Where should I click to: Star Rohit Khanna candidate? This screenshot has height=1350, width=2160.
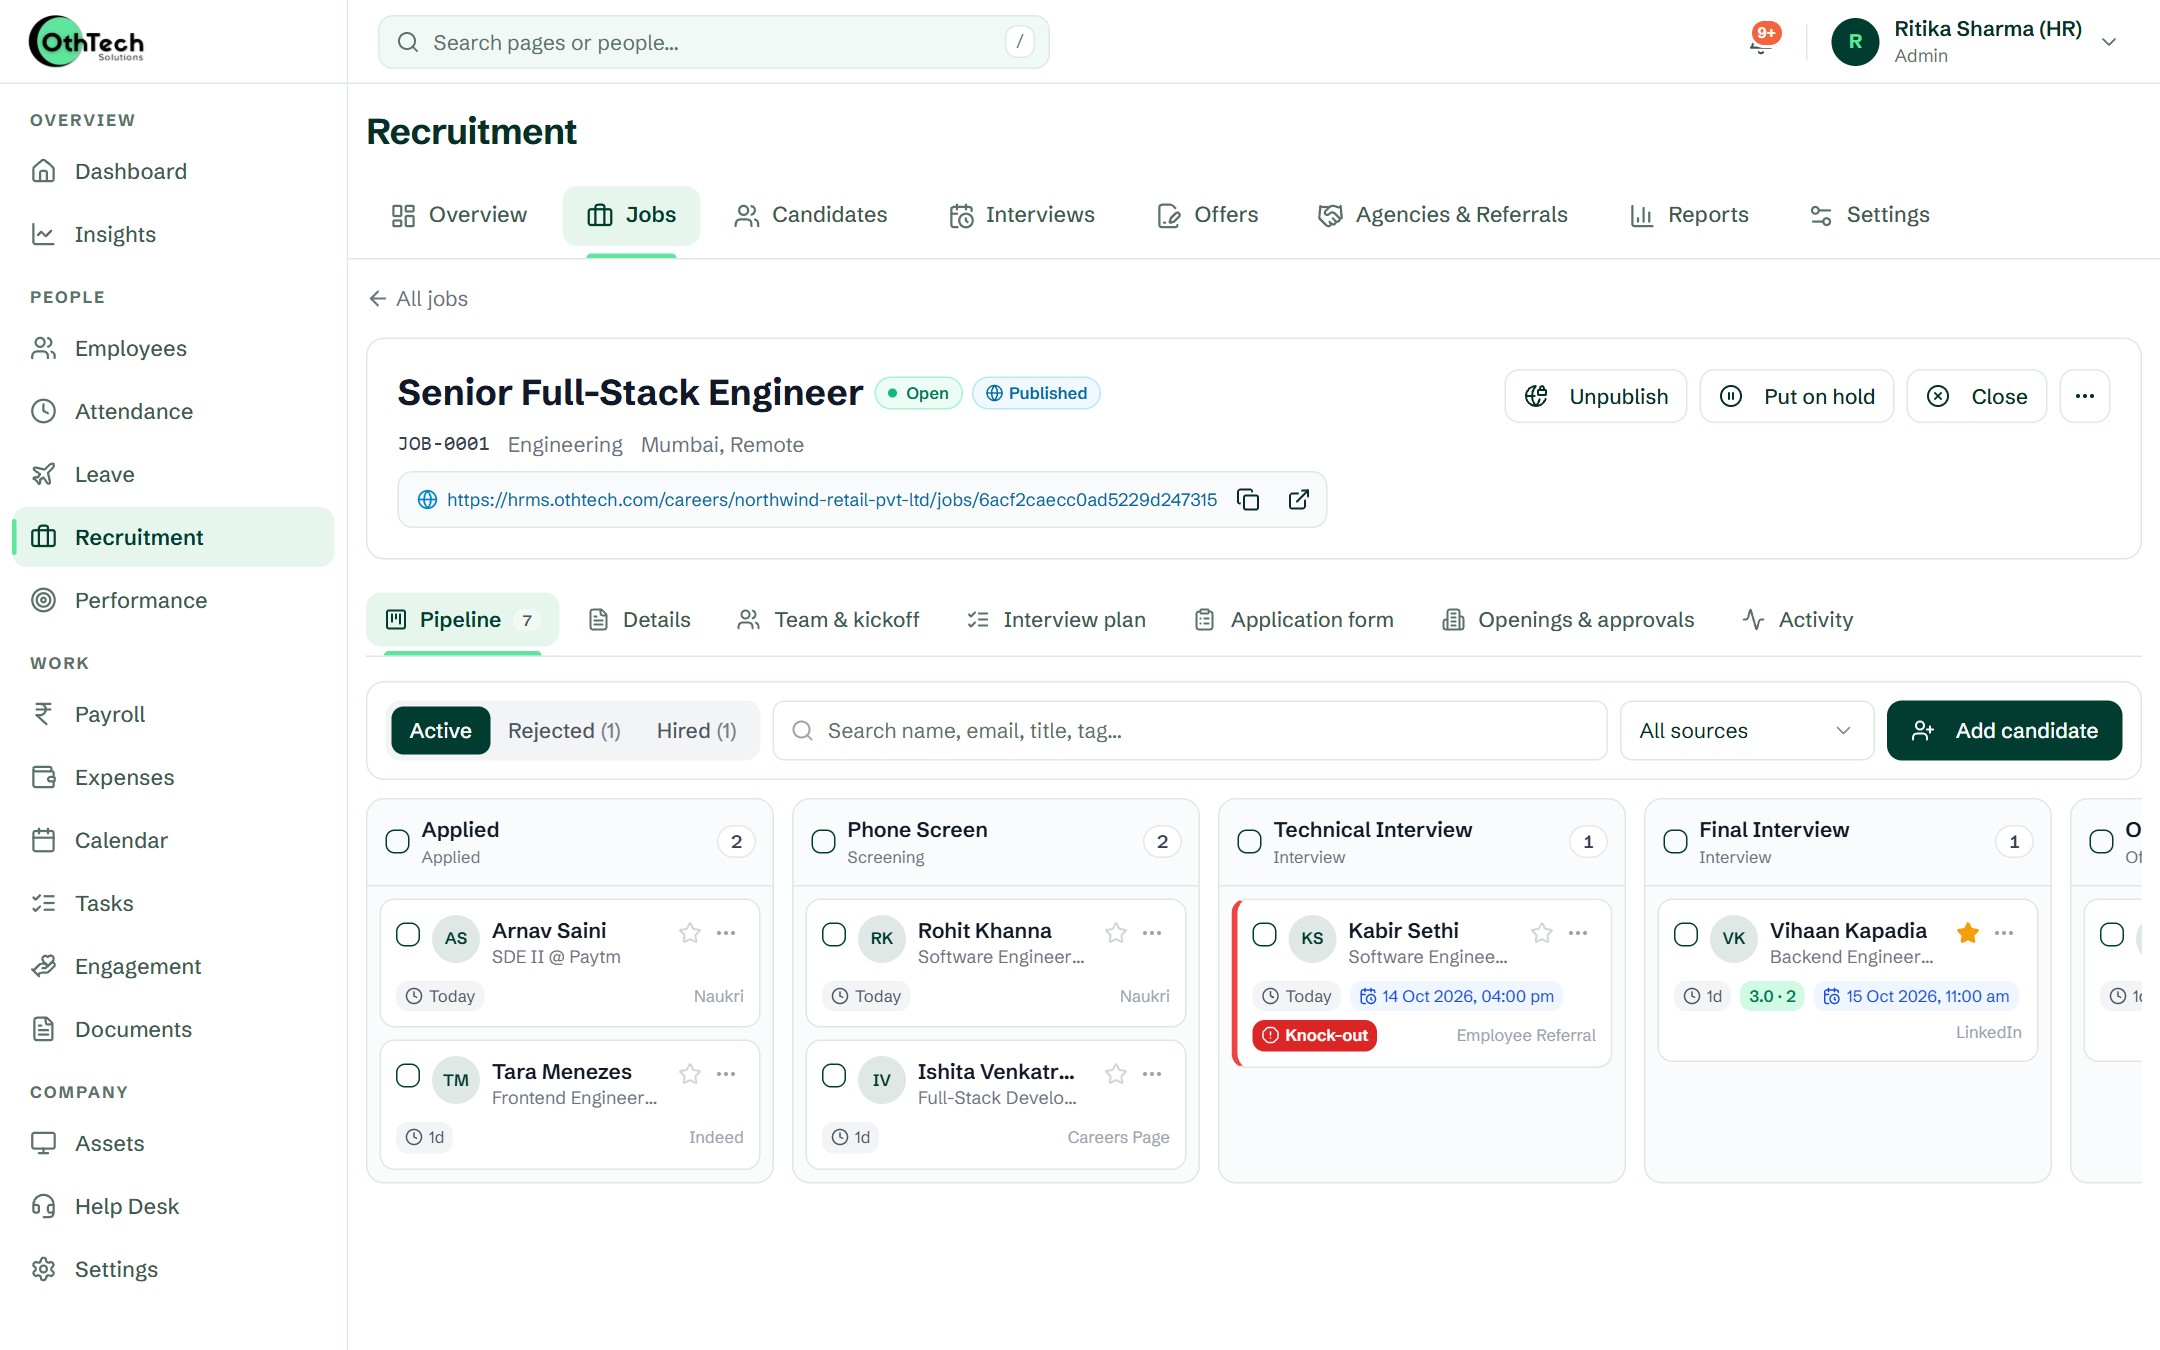(x=1115, y=933)
